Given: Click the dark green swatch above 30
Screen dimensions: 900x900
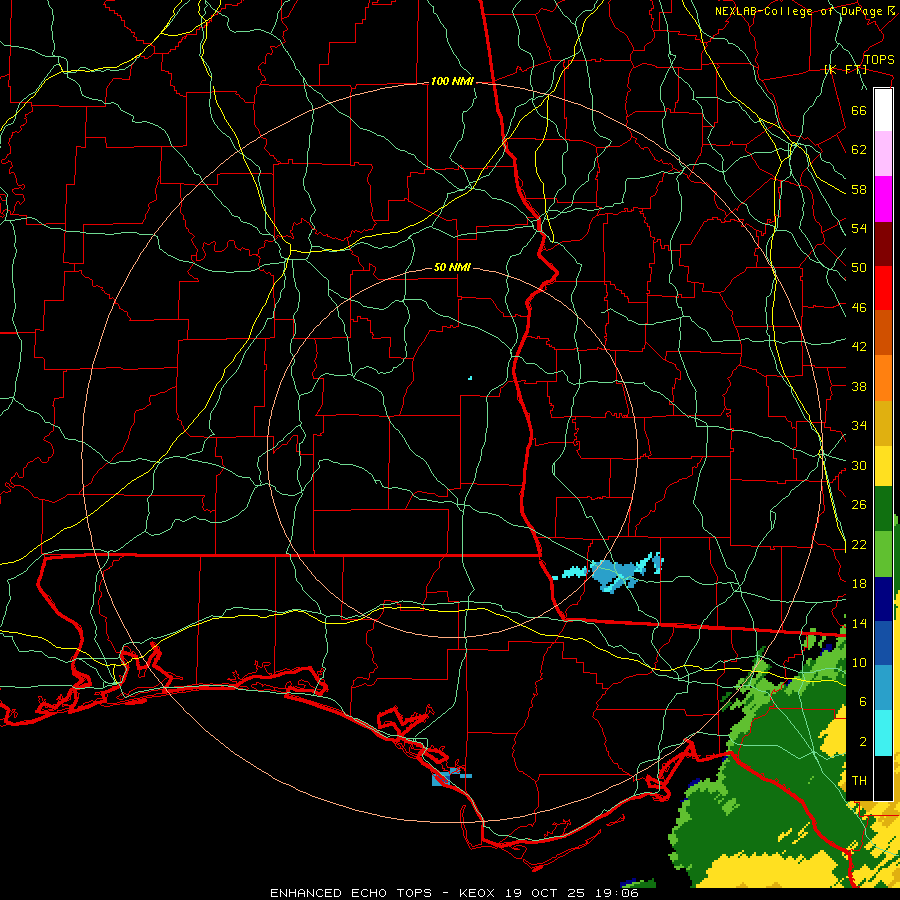Looking at the screenshot, I should pyautogui.click(x=883, y=509).
